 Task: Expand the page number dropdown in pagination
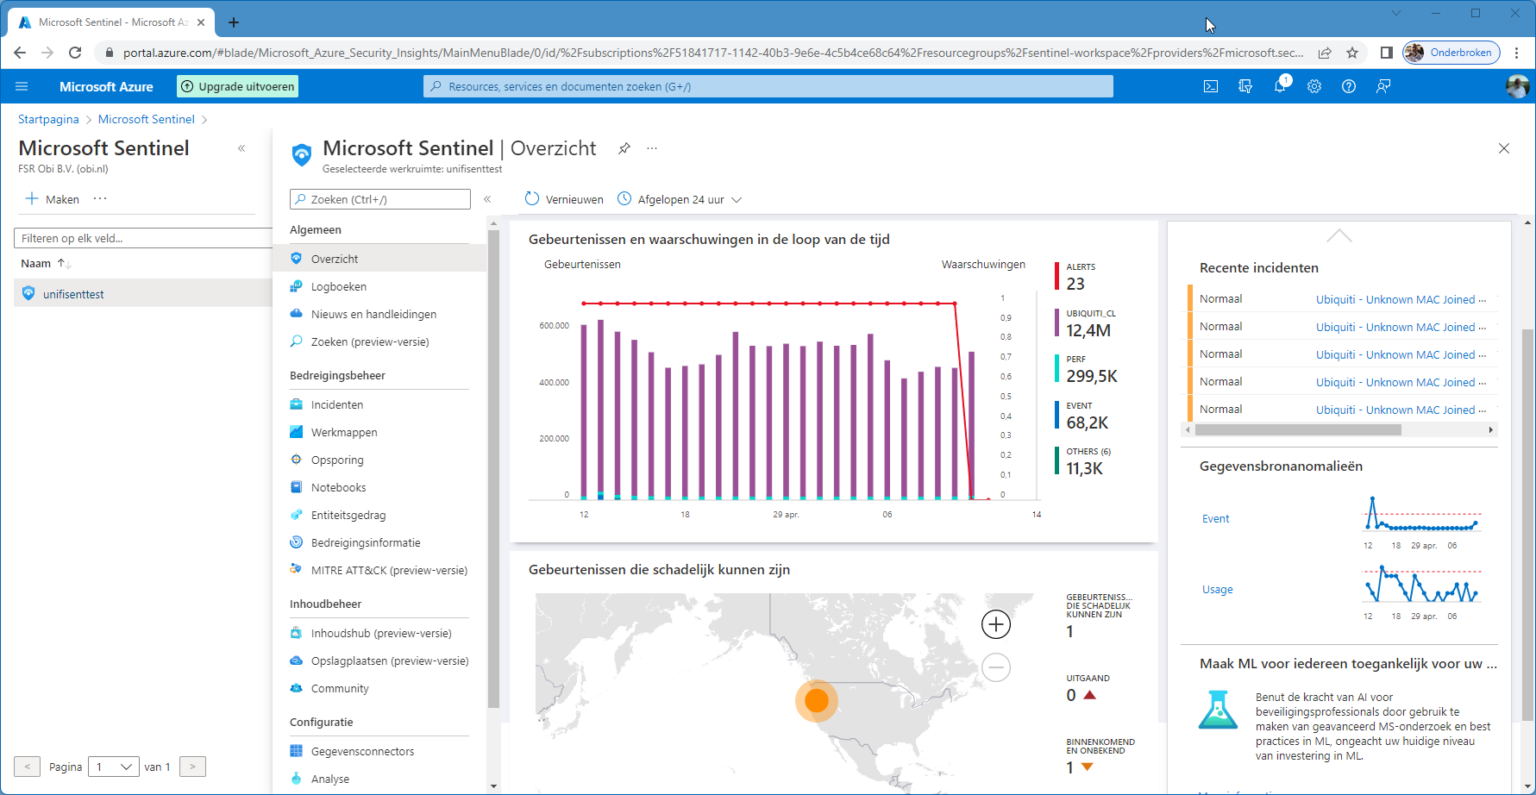113,766
